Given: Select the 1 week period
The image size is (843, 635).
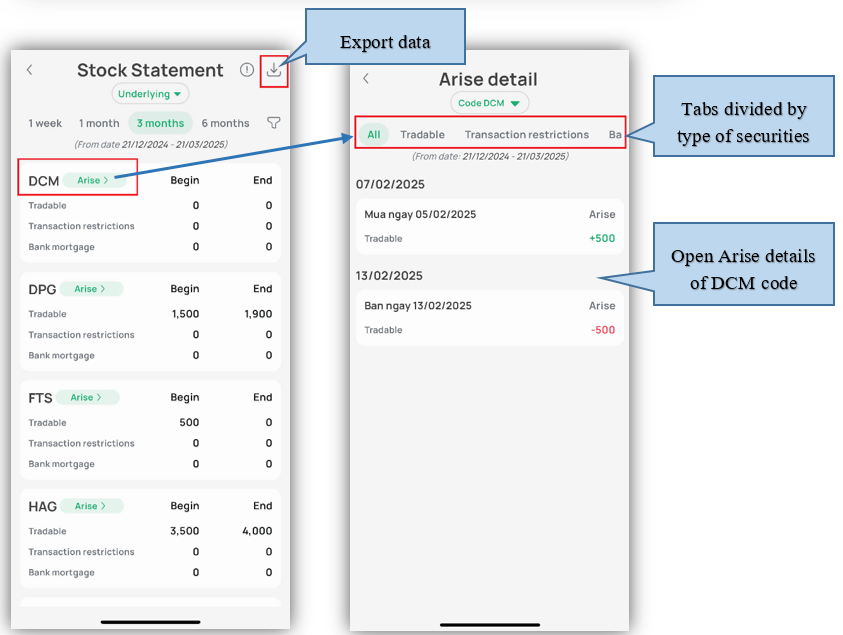Looking at the screenshot, I should 45,123.
